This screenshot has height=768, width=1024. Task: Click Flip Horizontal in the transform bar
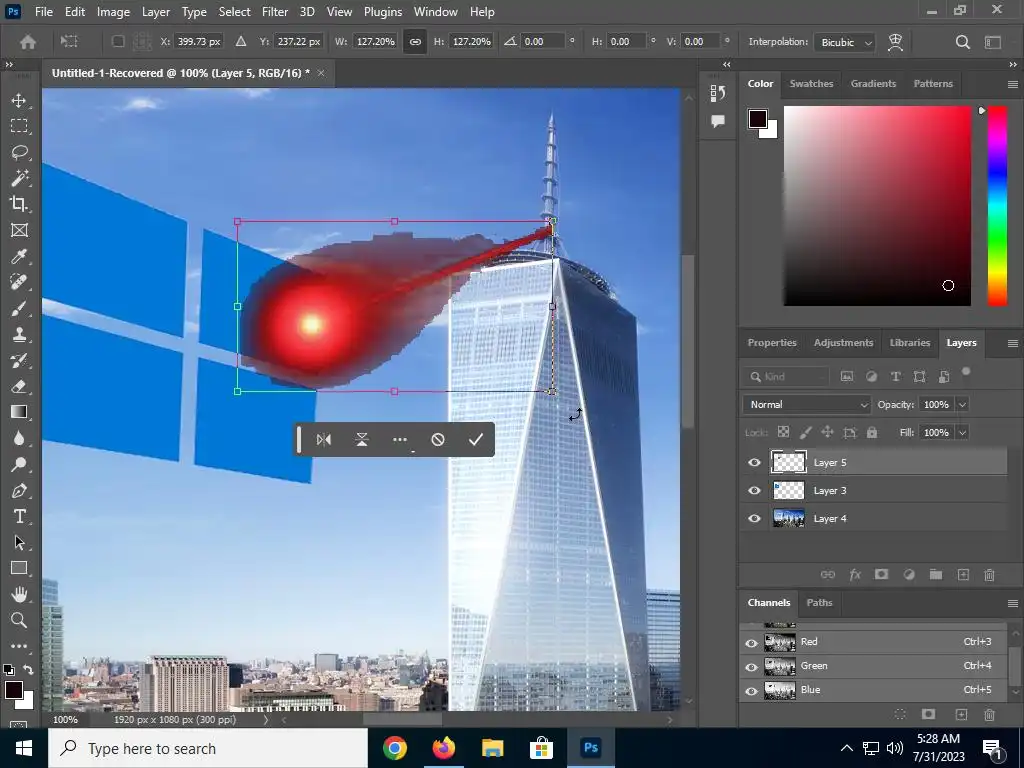pos(324,440)
